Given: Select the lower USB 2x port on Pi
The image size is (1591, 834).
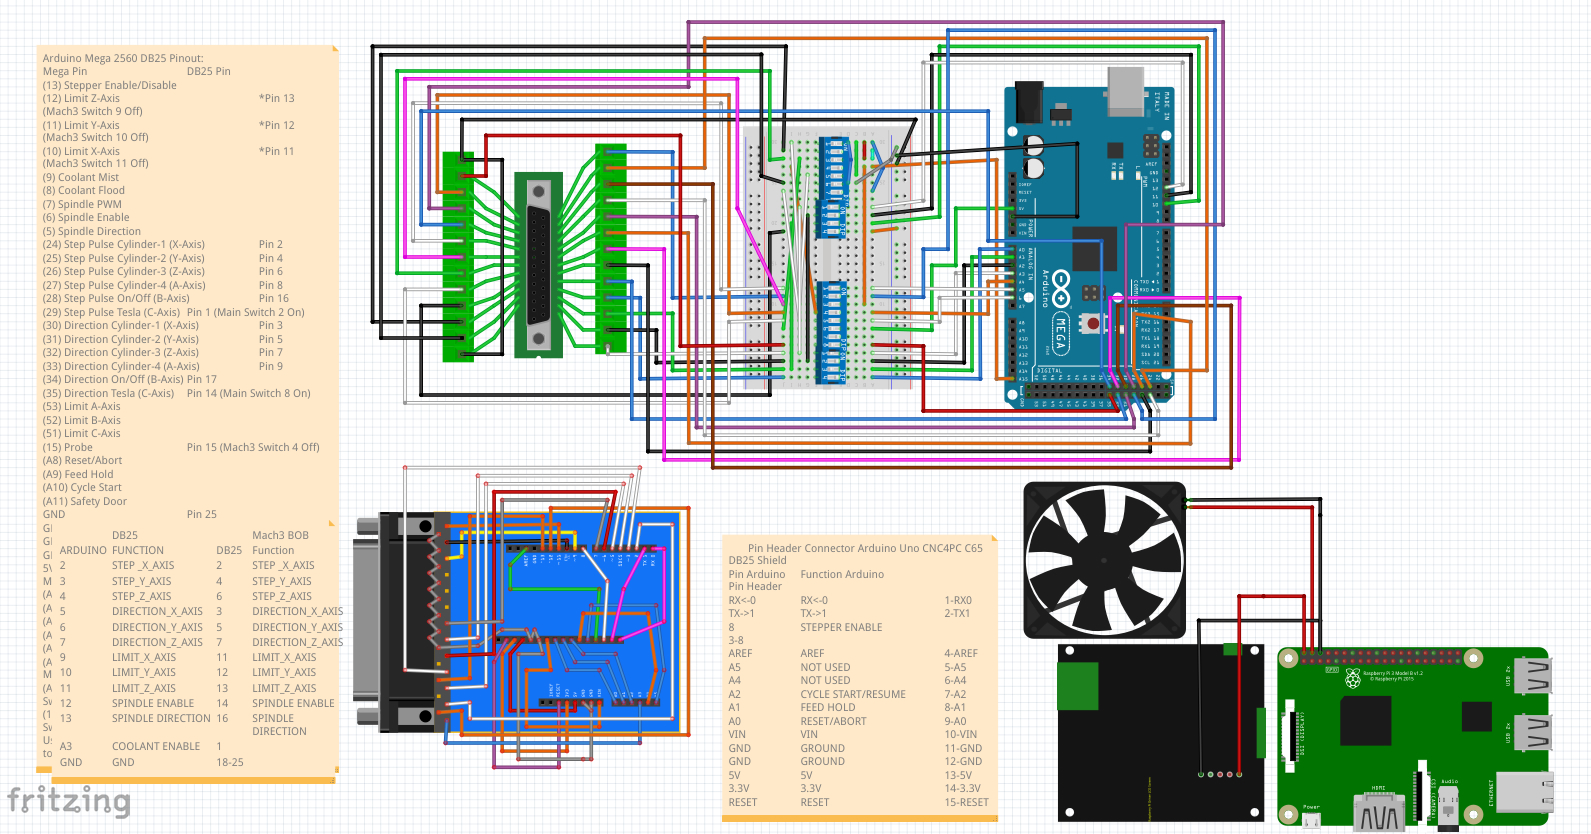Looking at the screenshot, I should 1533,733.
